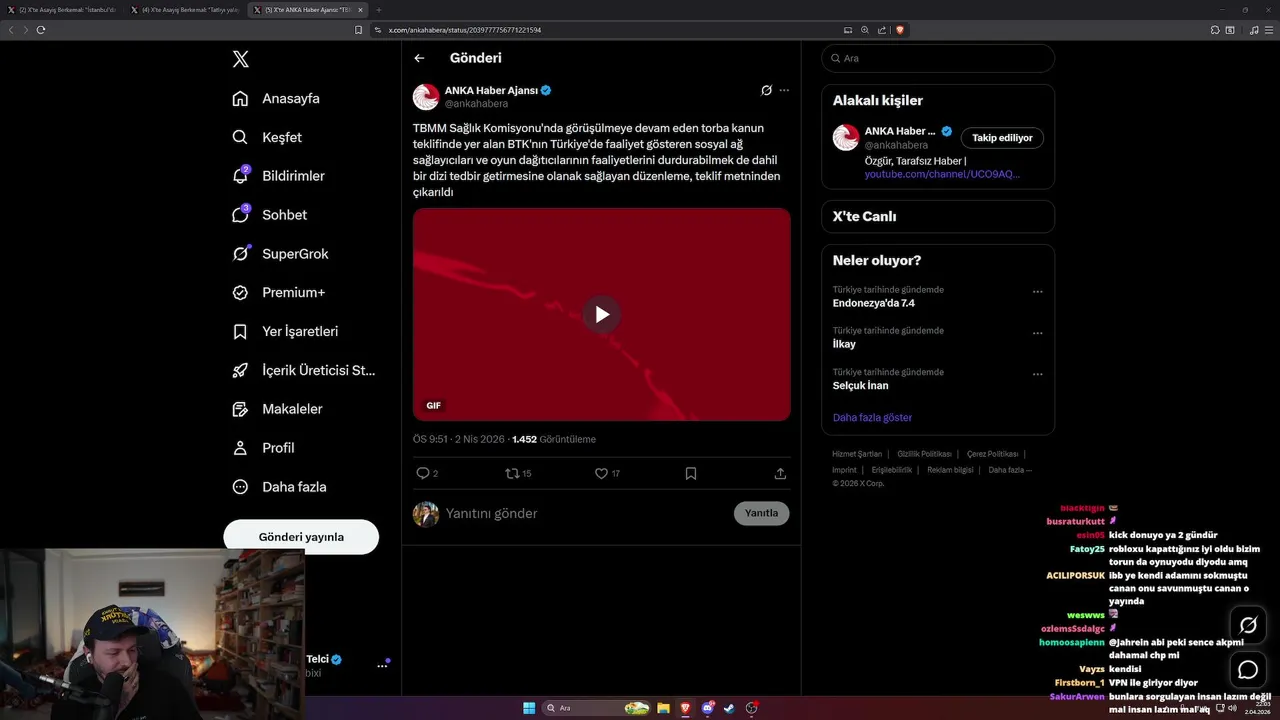This screenshot has width=1280, height=720.
Task: Click the Gönderi yayınla button
Action: pyautogui.click(x=301, y=537)
